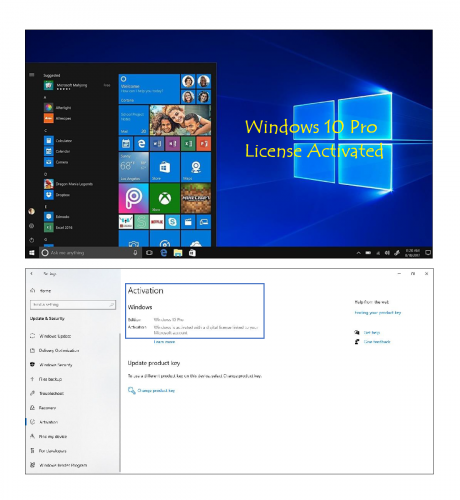460x500 pixels.
Task: Launch Allrecipes from the app list
Action: [58, 118]
